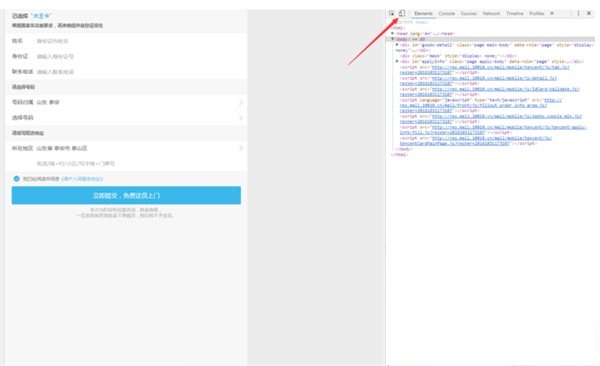Open the tencent-apply-info-fill.js script link
Image resolution: width=600 pixels, height=366 pixels.
point(493,130)
